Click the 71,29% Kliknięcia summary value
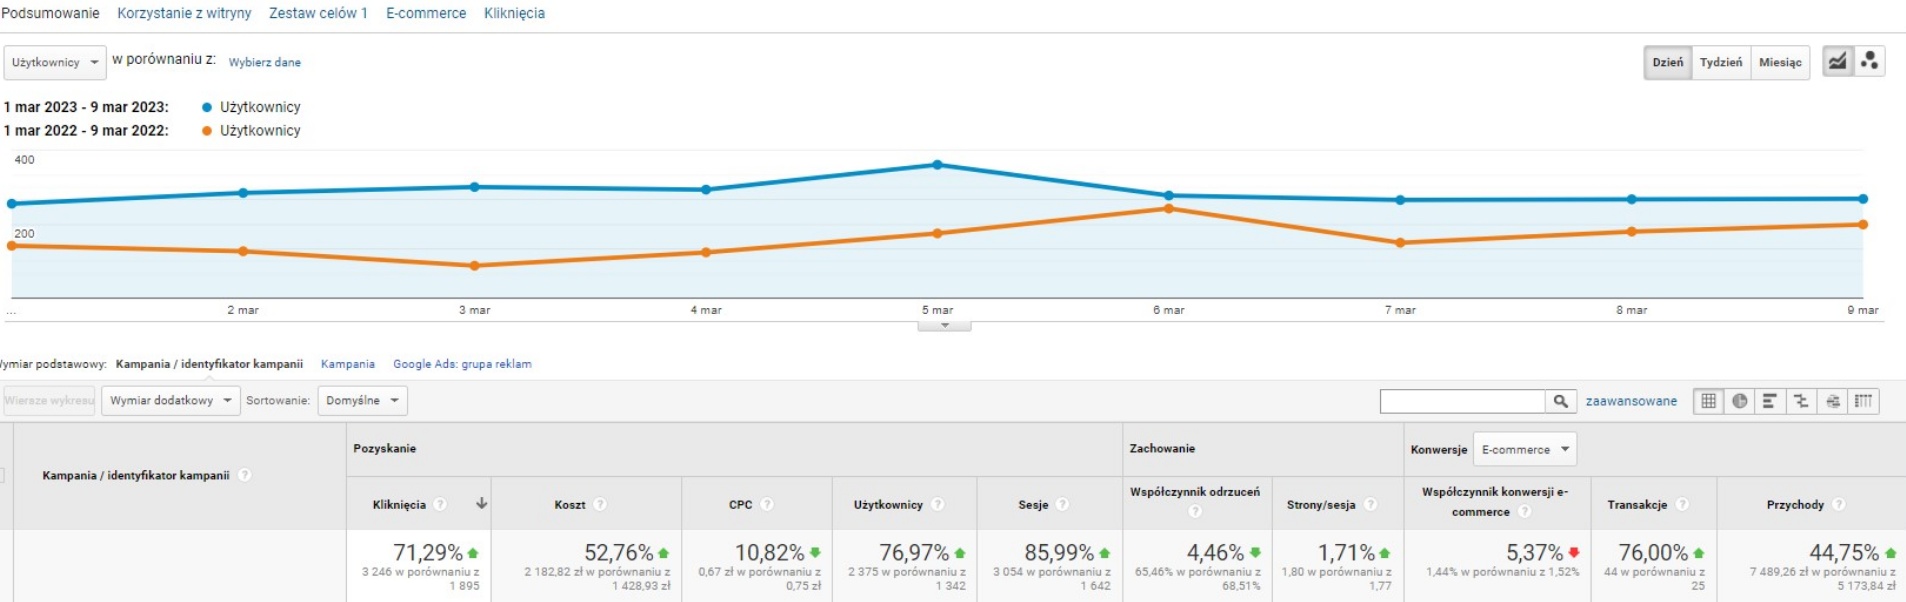The width and height of the screenshot is (1906, 602). coord(428,552)
